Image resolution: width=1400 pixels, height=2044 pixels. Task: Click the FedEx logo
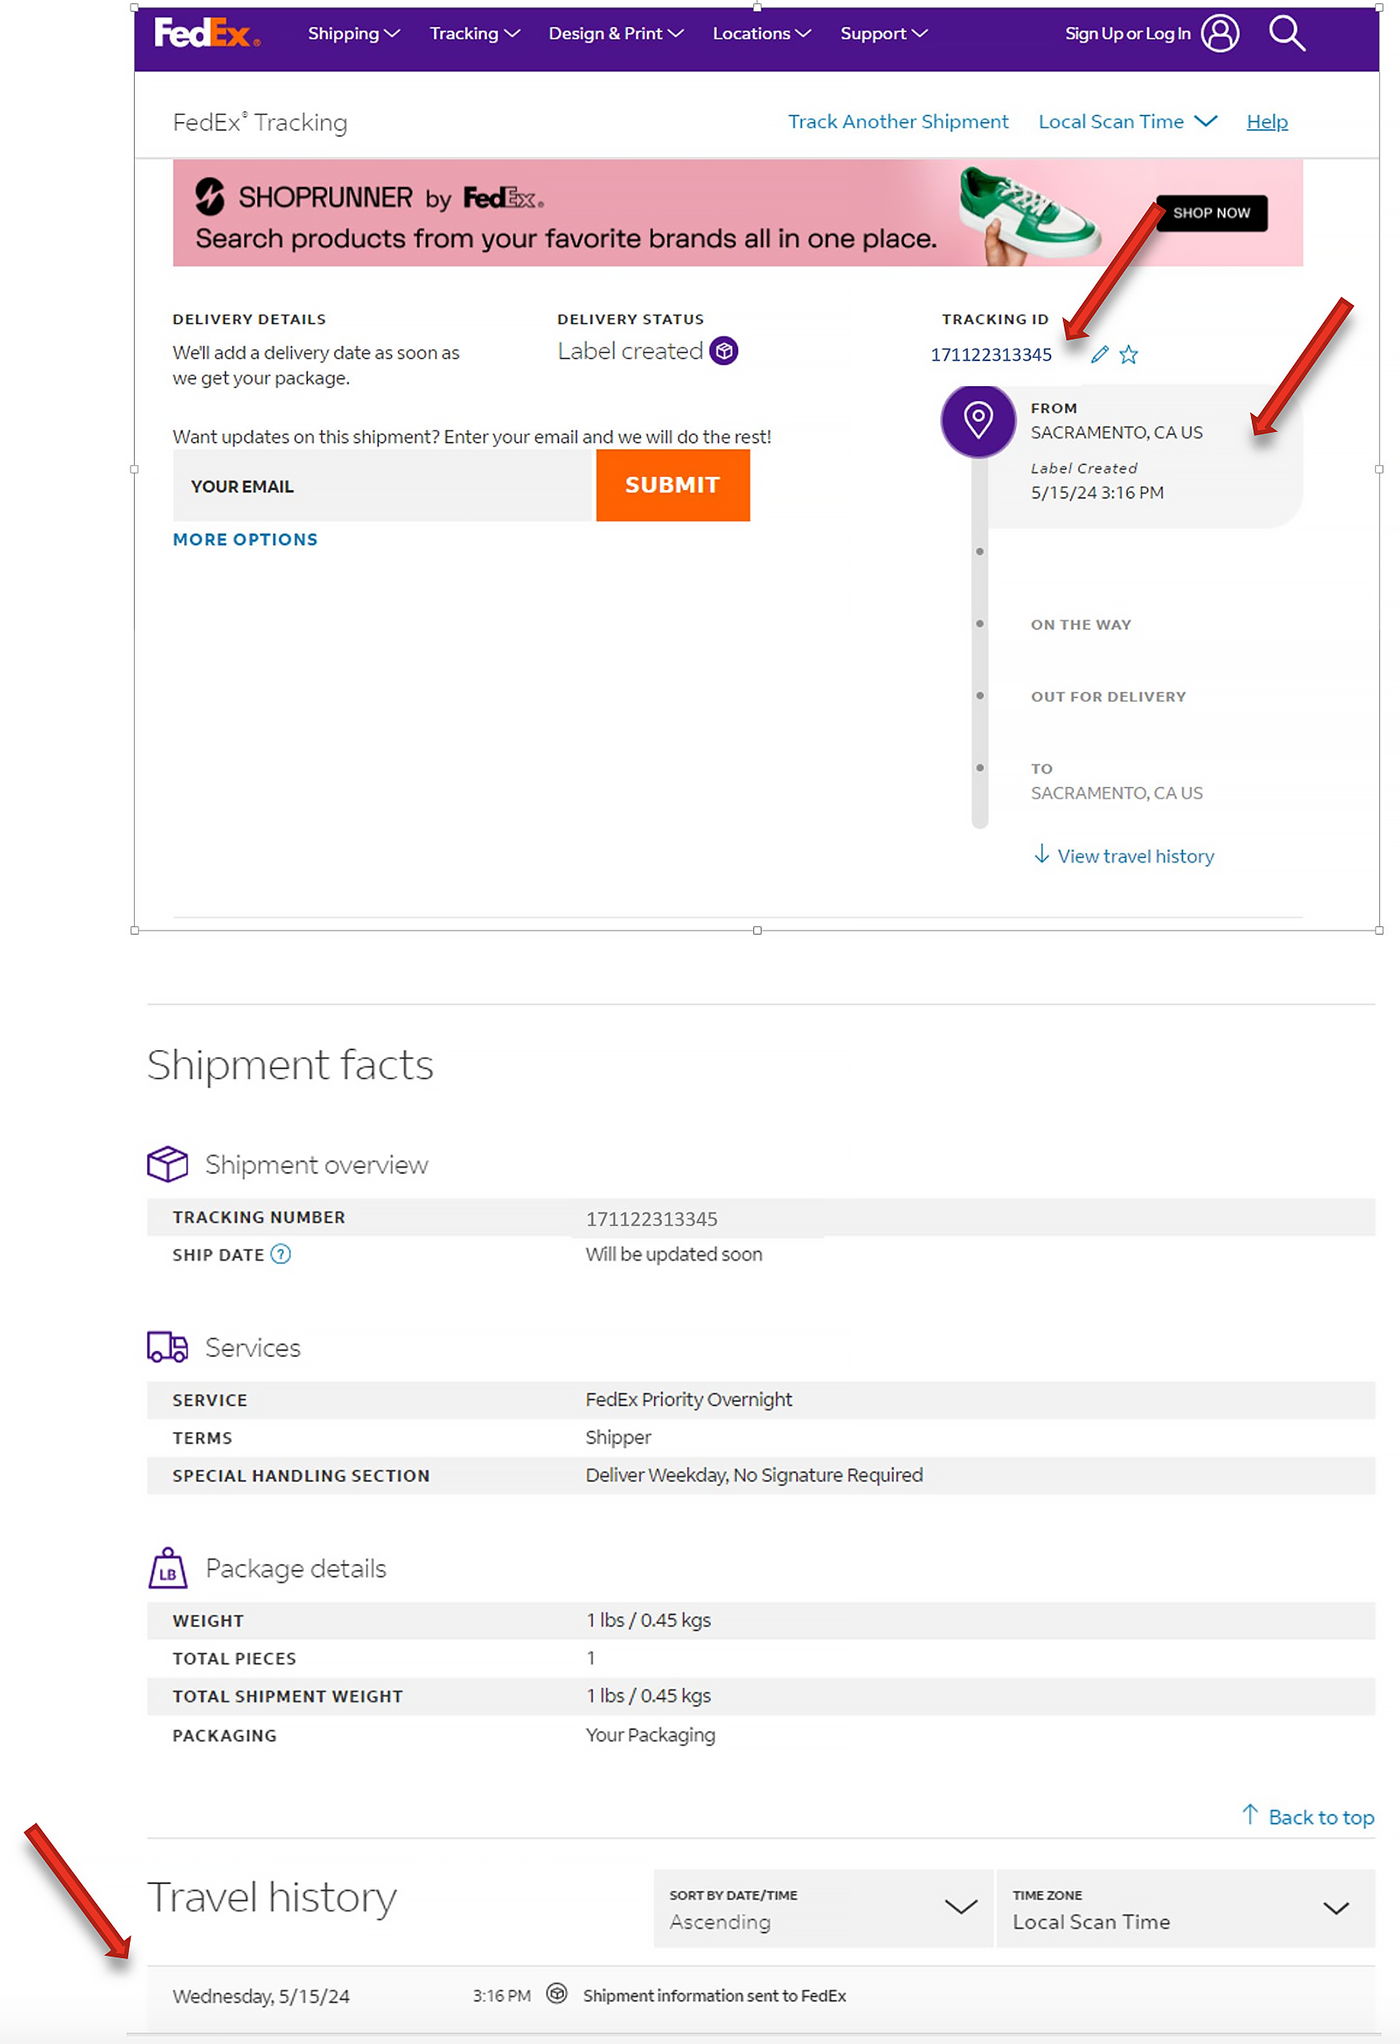tap(207, 34)
